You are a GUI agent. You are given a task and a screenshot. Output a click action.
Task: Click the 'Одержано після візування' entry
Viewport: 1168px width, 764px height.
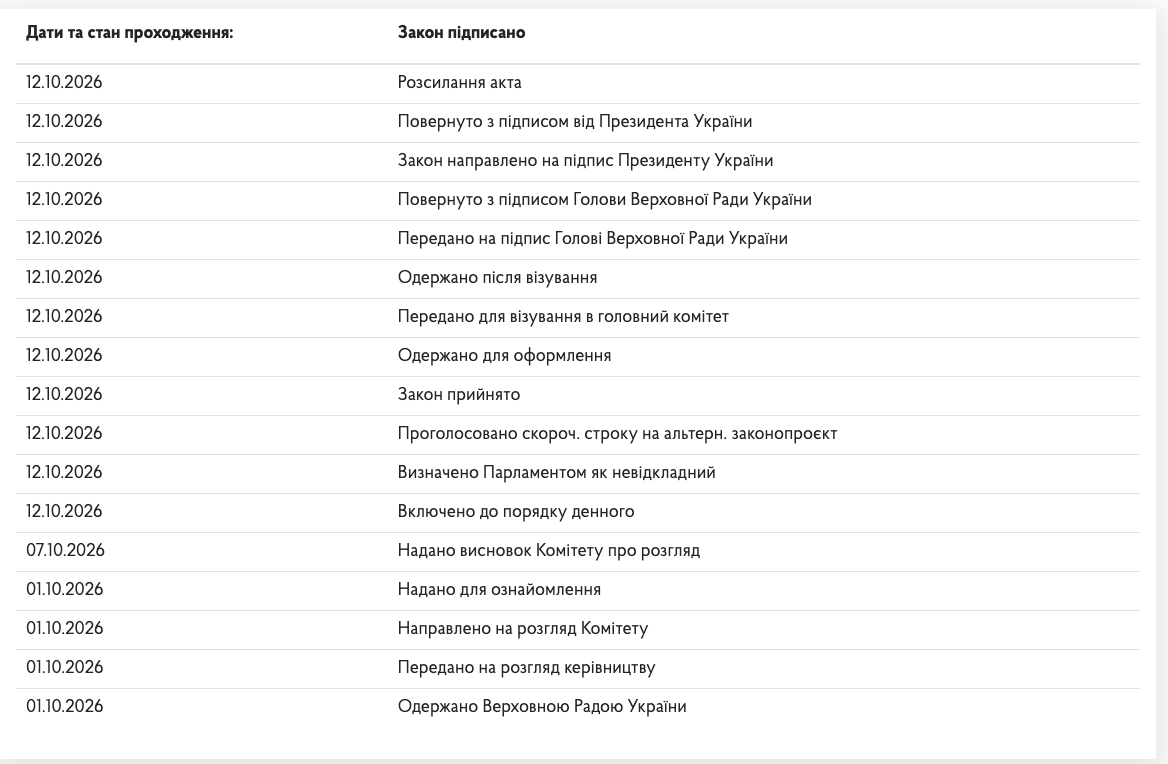pyautogui.click(x=497, y=278)
